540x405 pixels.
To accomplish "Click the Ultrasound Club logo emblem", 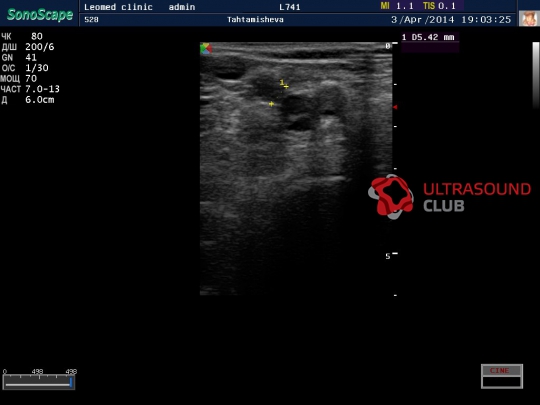I will [391, 197].
